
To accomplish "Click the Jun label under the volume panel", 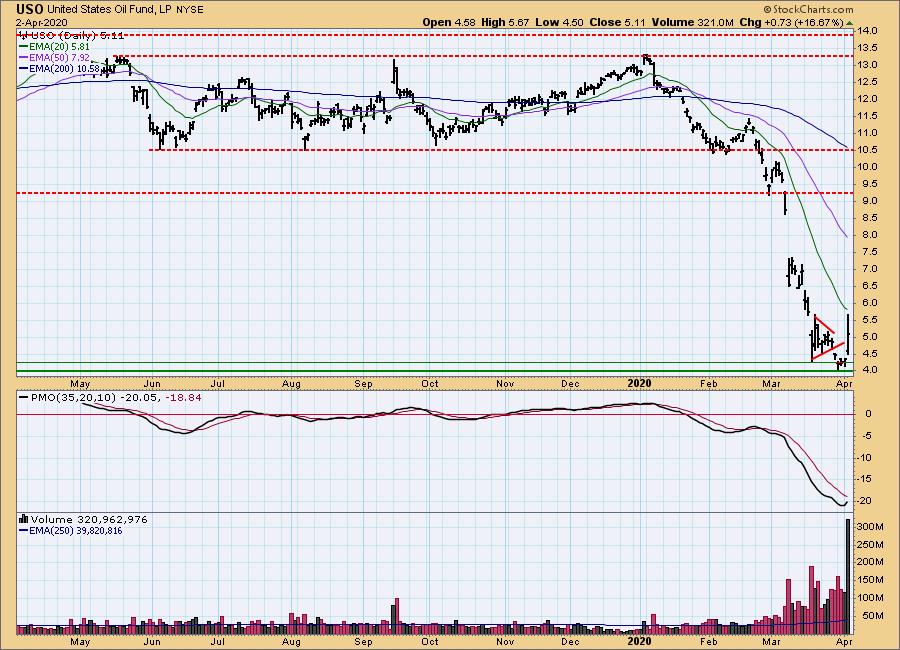I will point(152,641).
